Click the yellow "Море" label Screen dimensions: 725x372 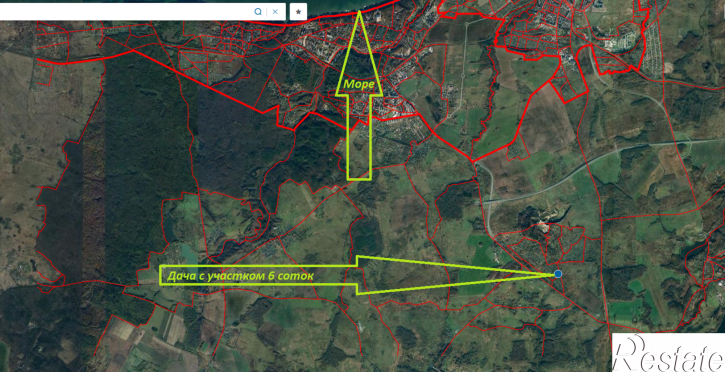point(359,84)
